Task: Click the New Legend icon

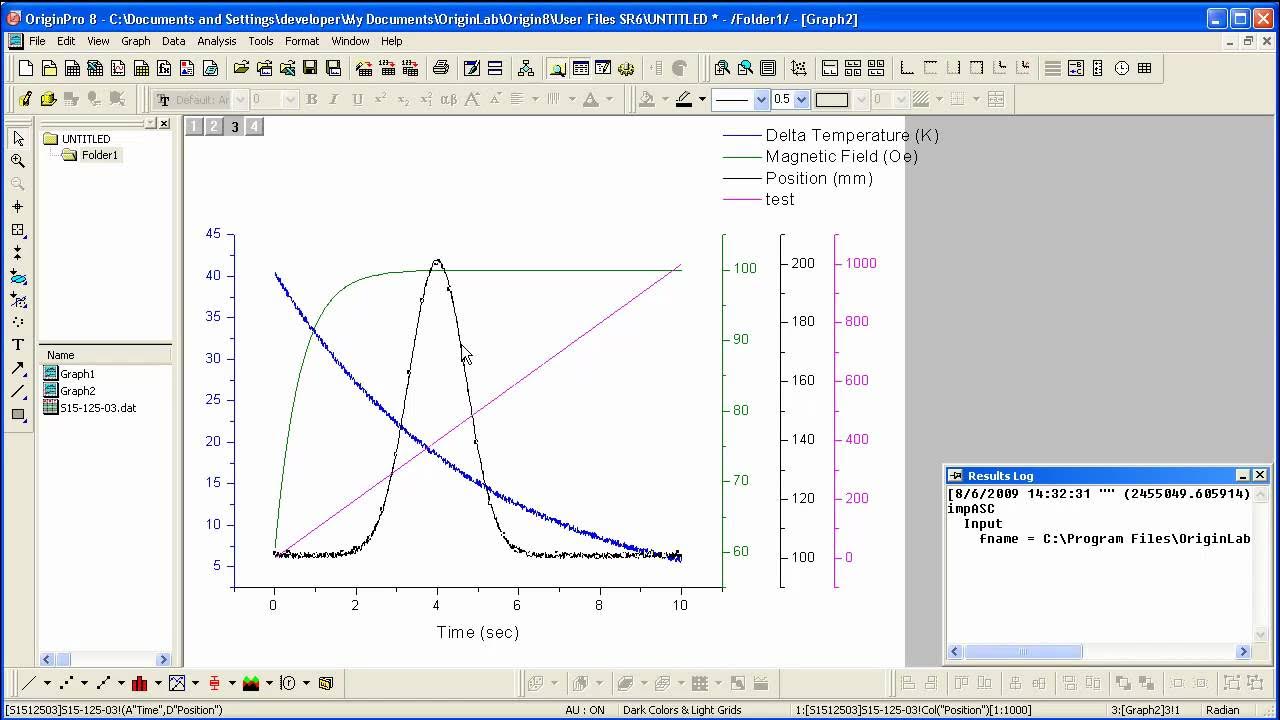Action: pyautogui.click(x=1075, y=68)
